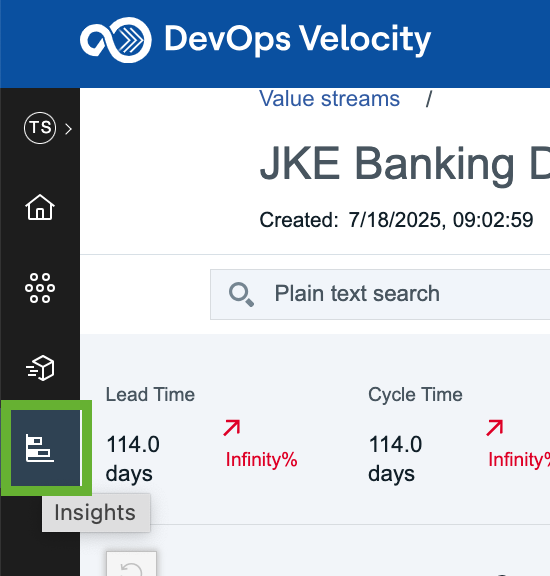Viewport: 550px width, 576px height.
Task: Expand the sidebar using the chevron beside TS
Action: pyautogui.click(x=68, y=129)
